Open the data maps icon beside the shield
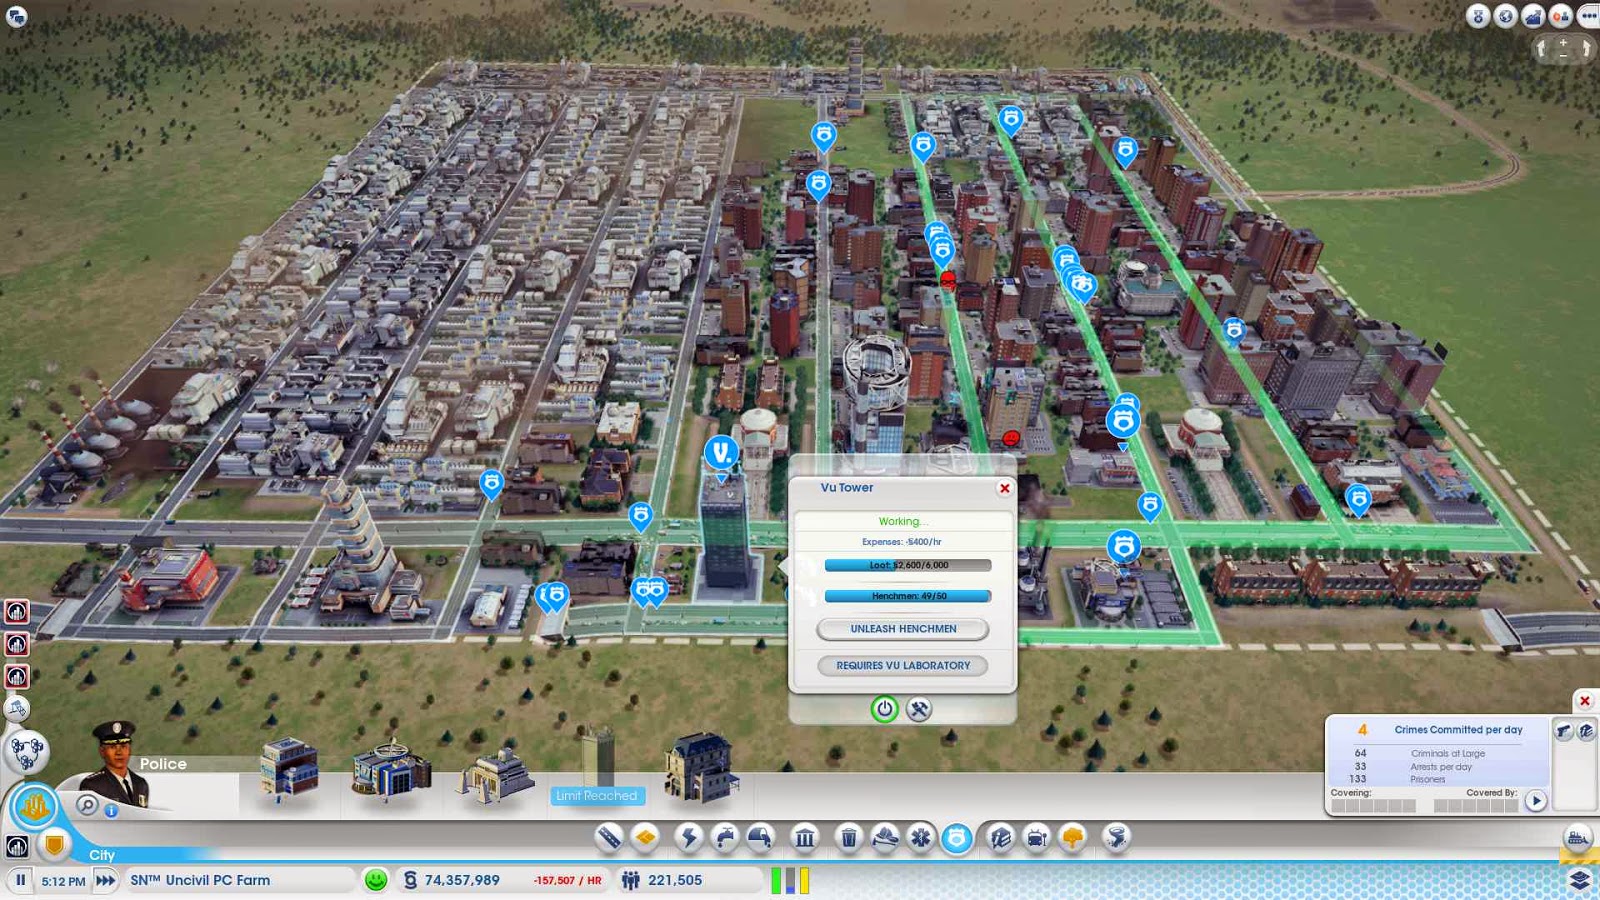This screenshot has height=900, width=1600. click(x=17, y=847)
